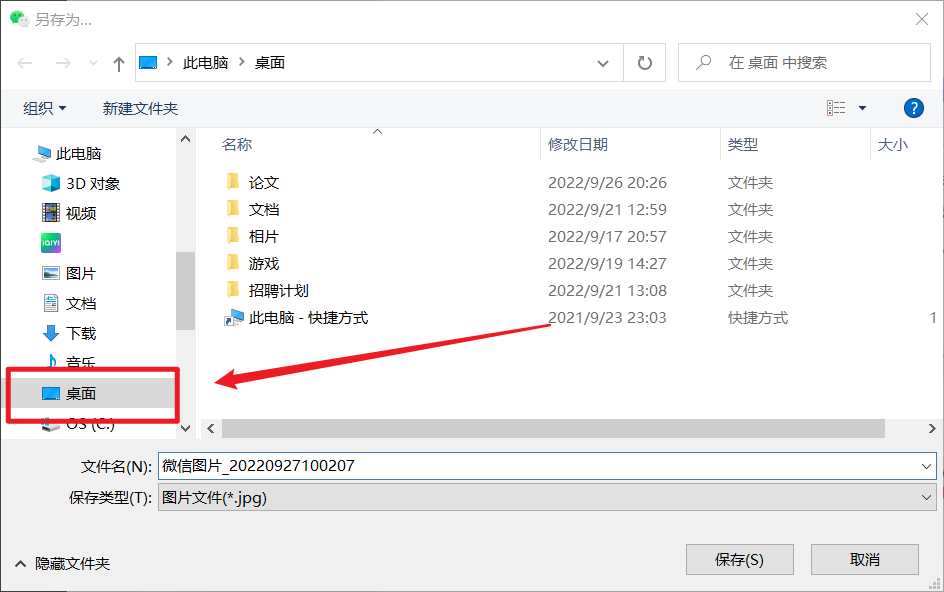The image size is (944, 592).
Task: Go up one folder level
Action: click(x=119, y=63)
